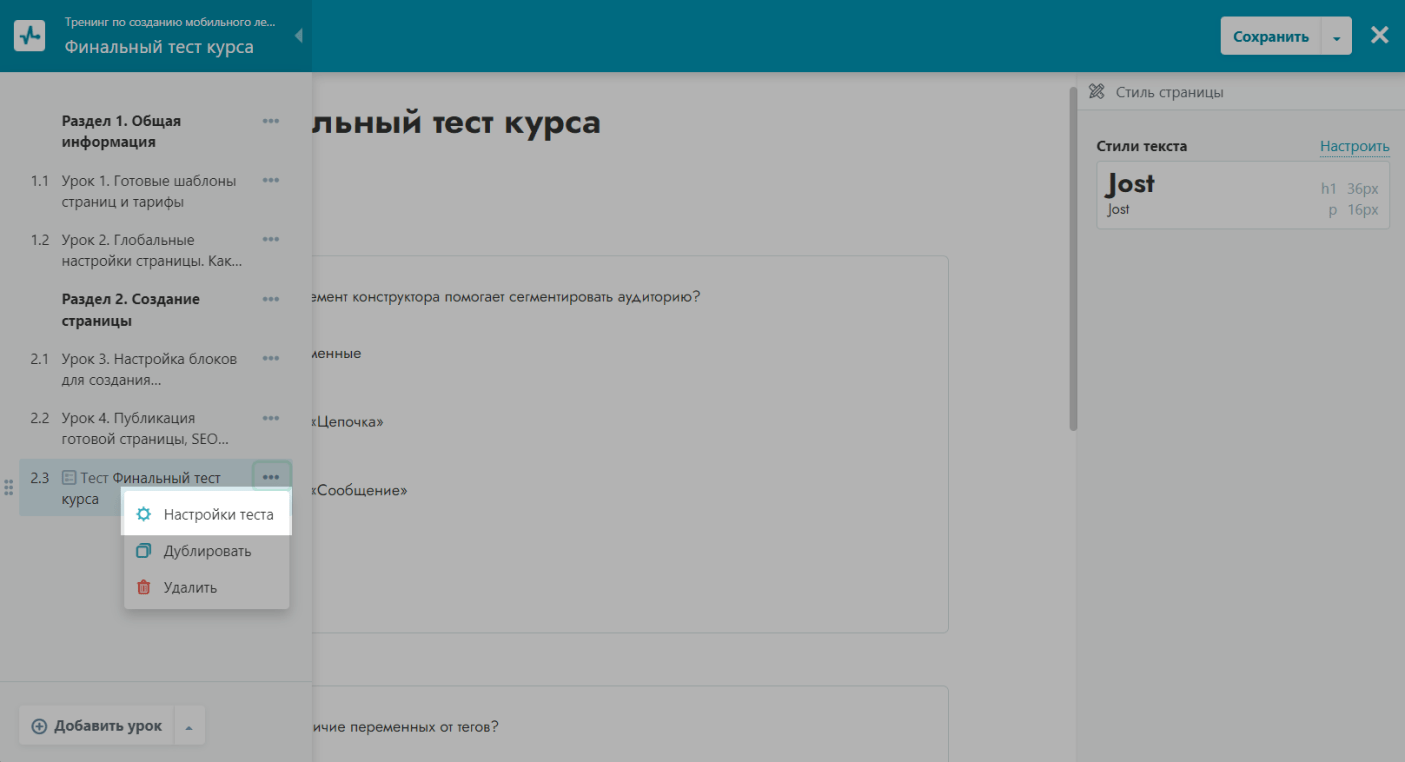Click the Добавить урок button
Screen dimensions: 1405x762
point(96,726)
